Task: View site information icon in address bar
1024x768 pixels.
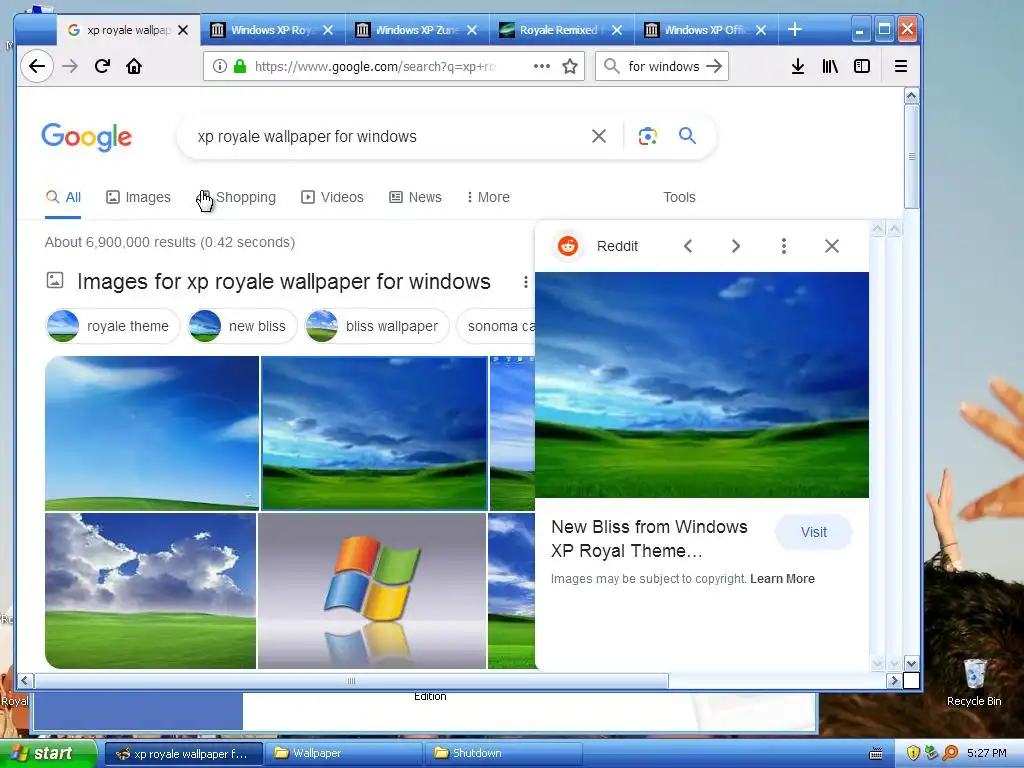Action: point(220,66)
